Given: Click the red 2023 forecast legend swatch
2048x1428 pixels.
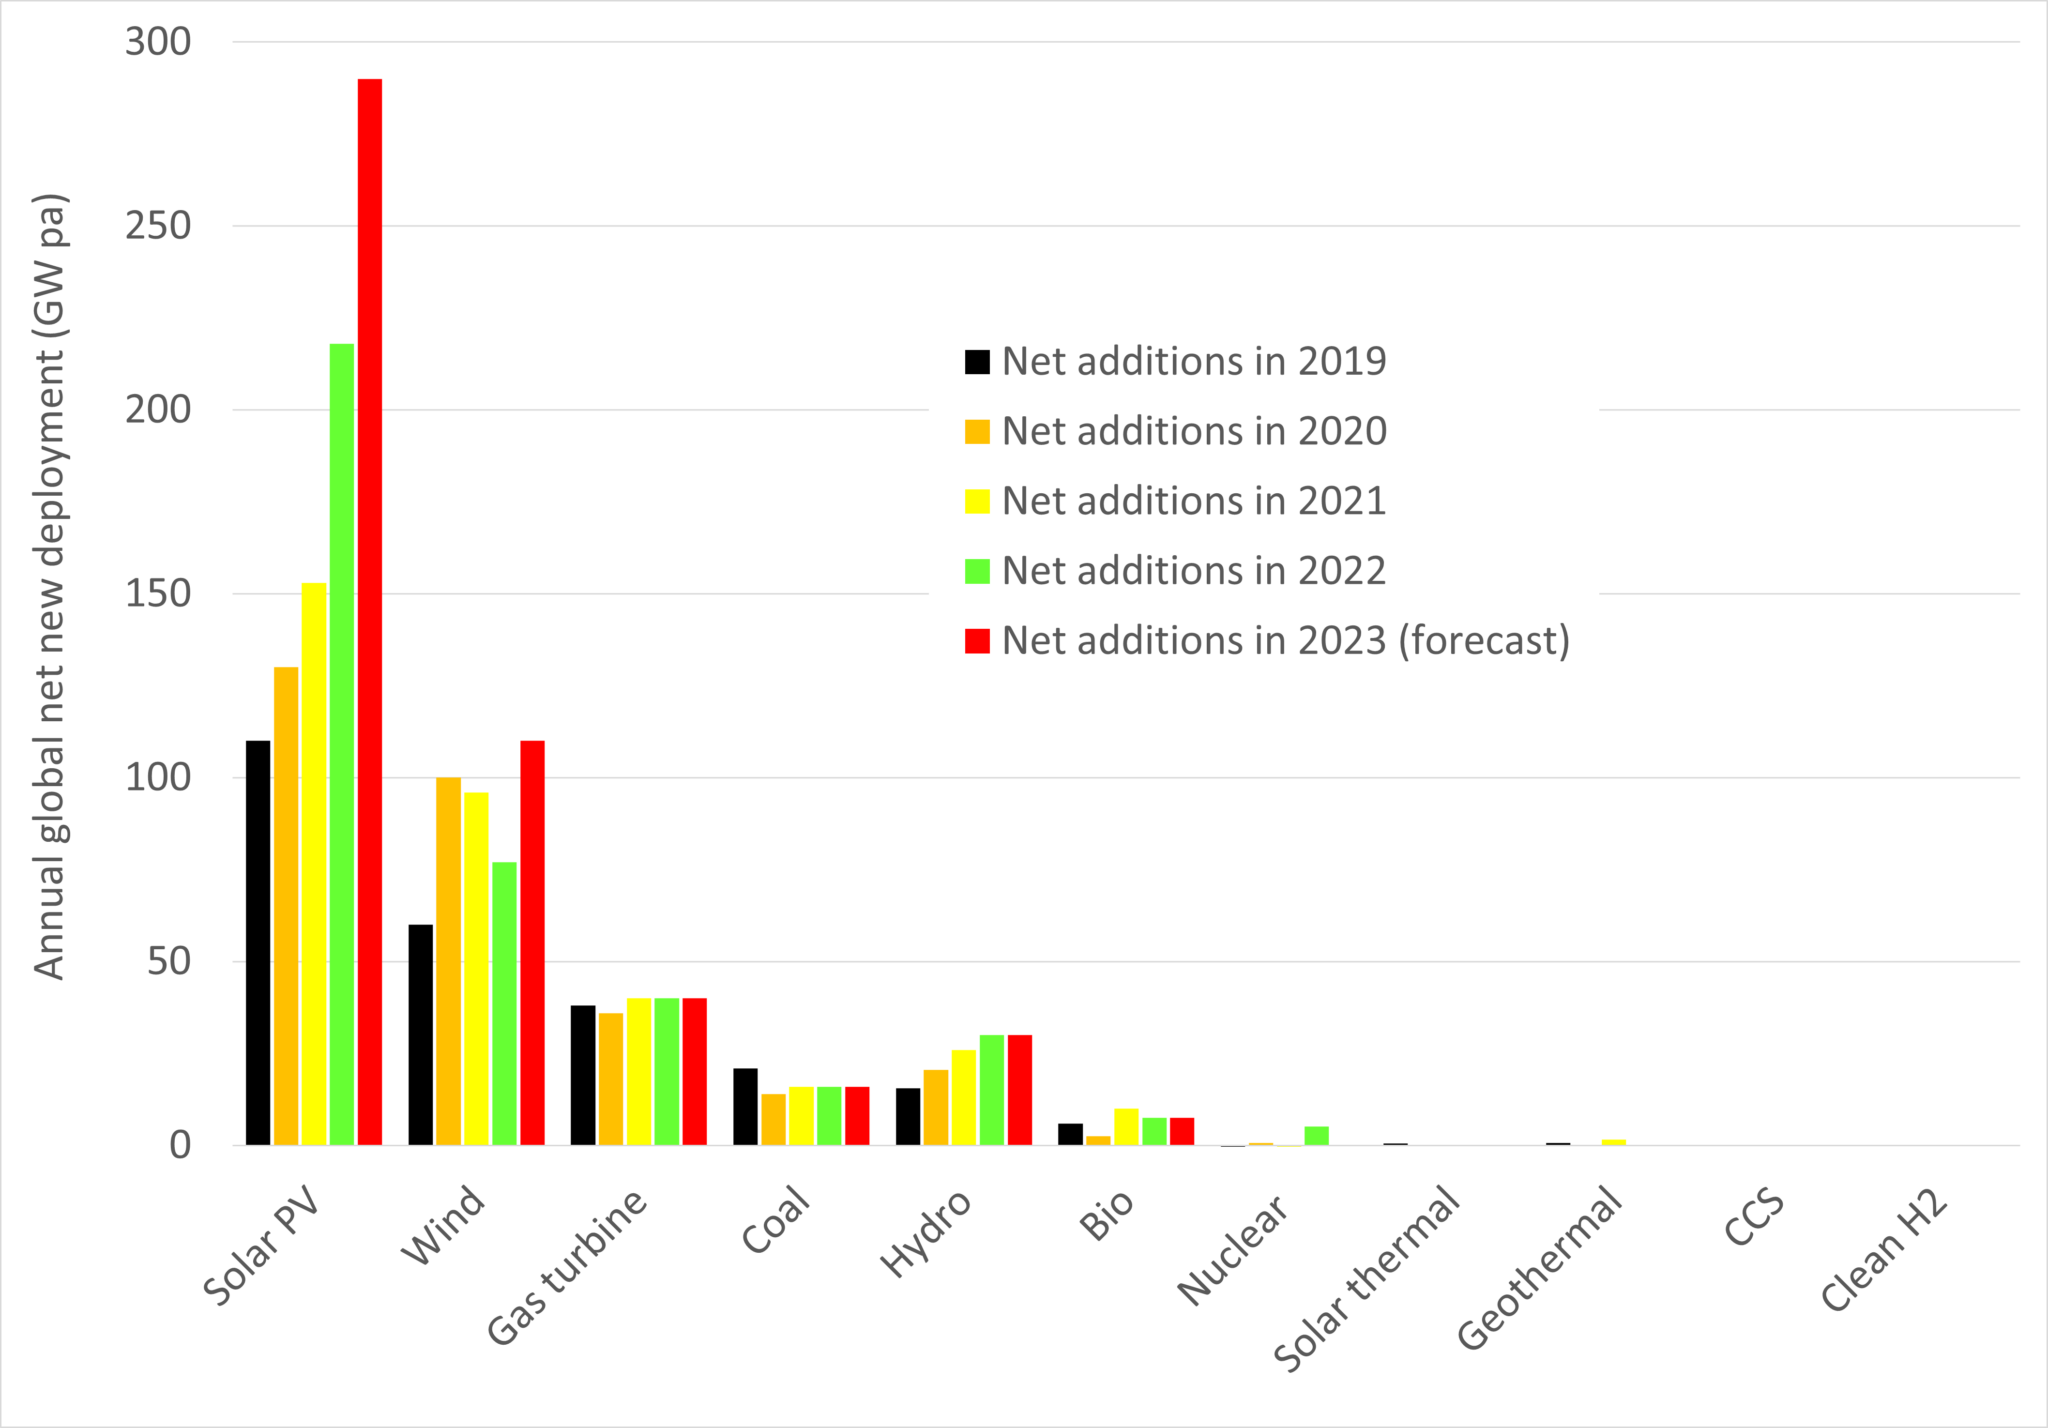Looking at the screenshot, I should pyautogui.click(x=977, y=641).
